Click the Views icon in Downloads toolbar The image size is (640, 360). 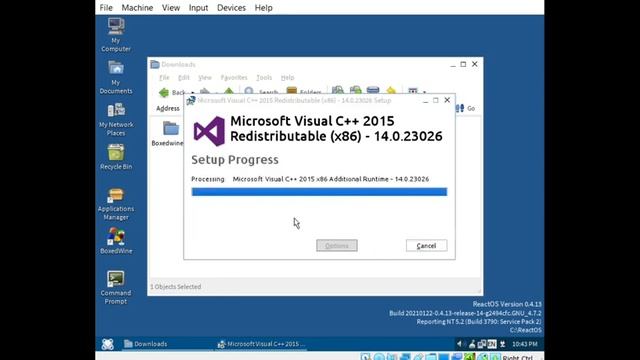pyautogui.click(x=413, y=91)
